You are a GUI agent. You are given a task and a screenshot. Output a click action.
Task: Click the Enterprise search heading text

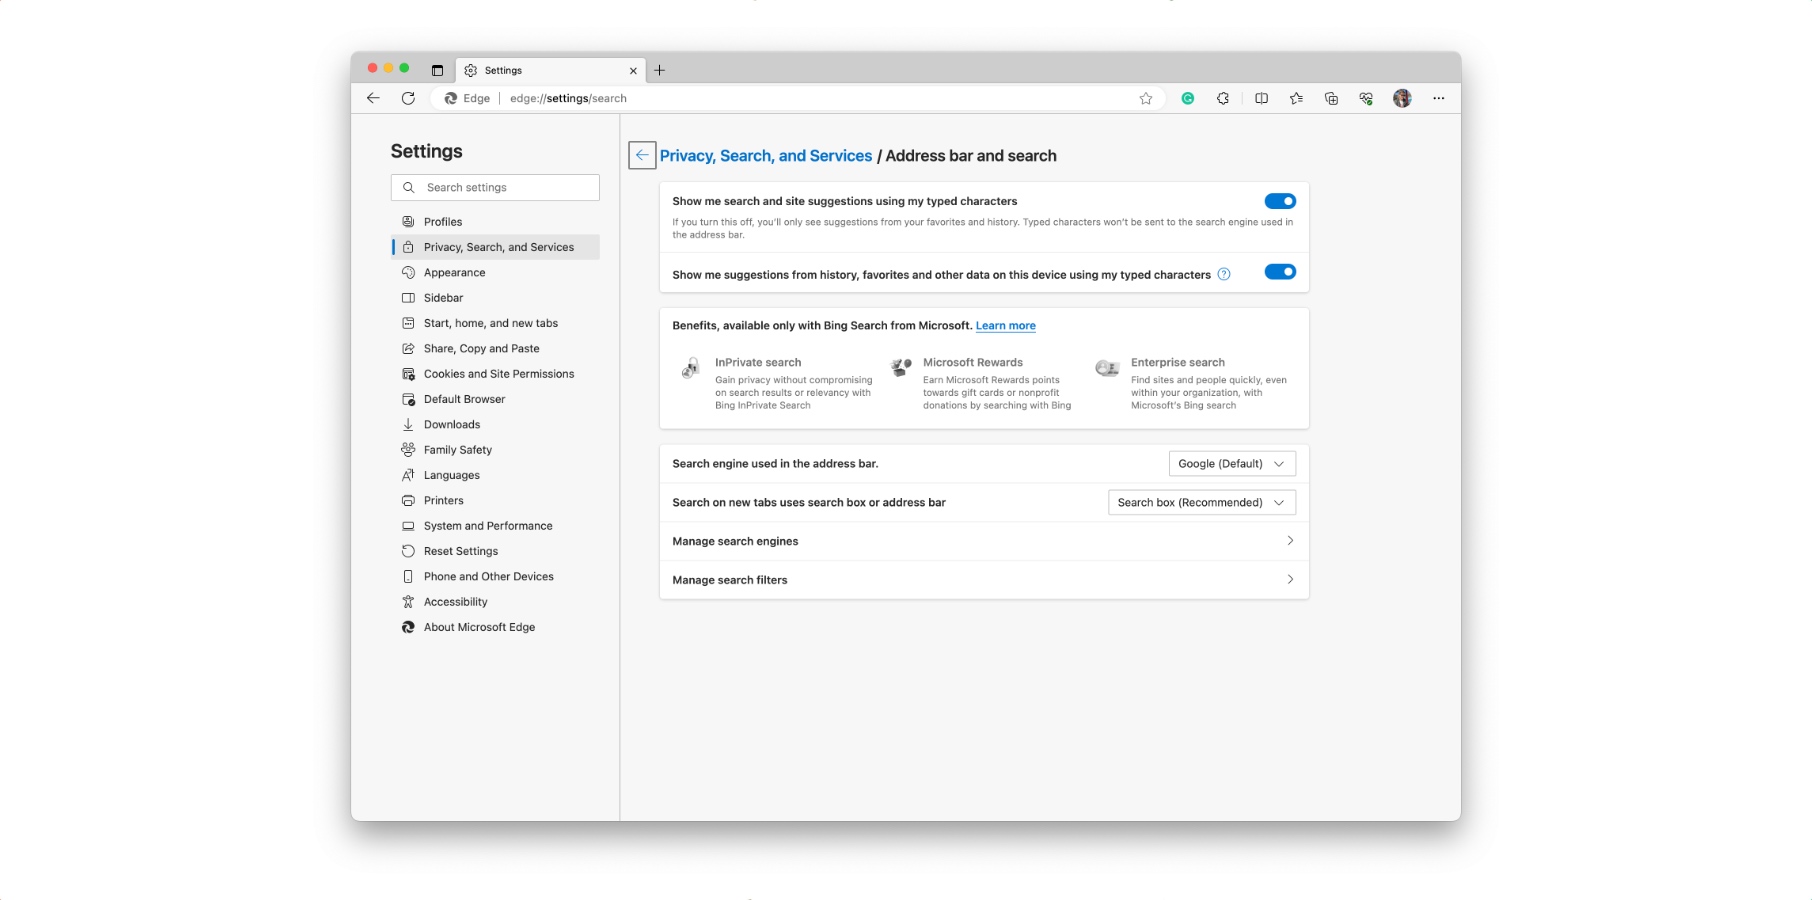point(1178,362)
